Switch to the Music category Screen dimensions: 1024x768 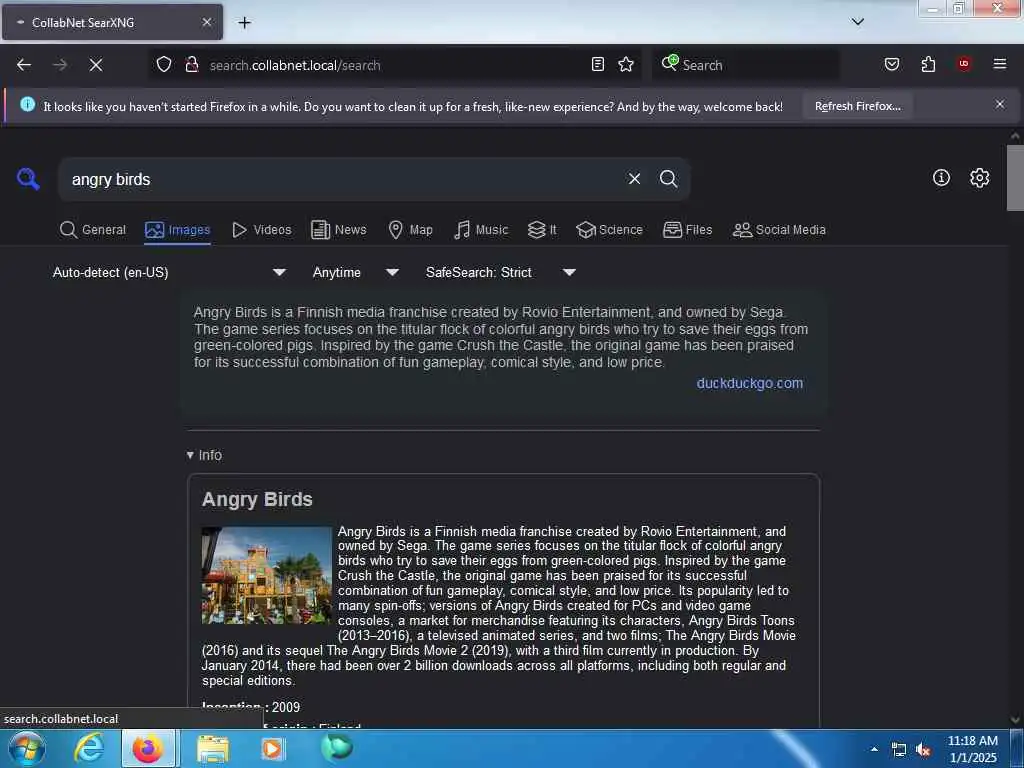[x=481, y=230]
